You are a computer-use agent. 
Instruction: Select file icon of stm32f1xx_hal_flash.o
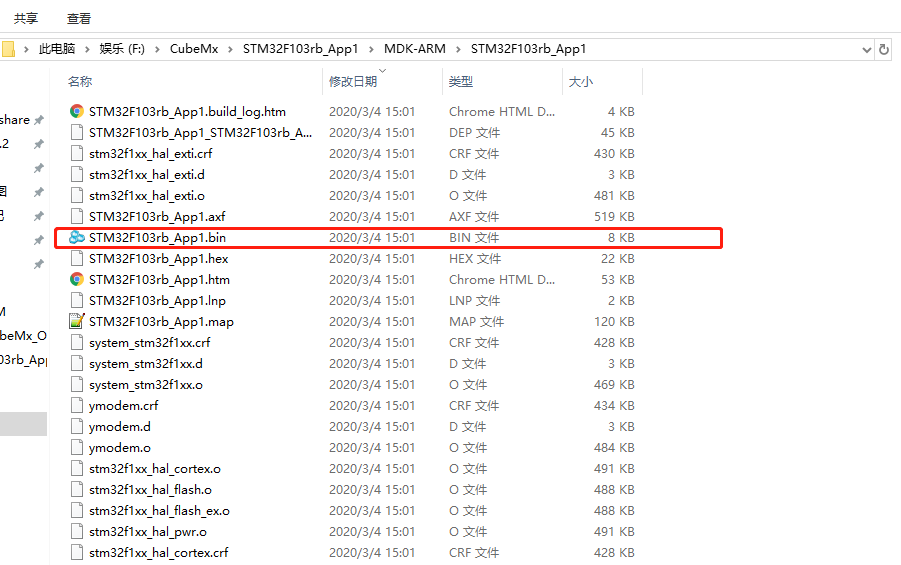76,490
